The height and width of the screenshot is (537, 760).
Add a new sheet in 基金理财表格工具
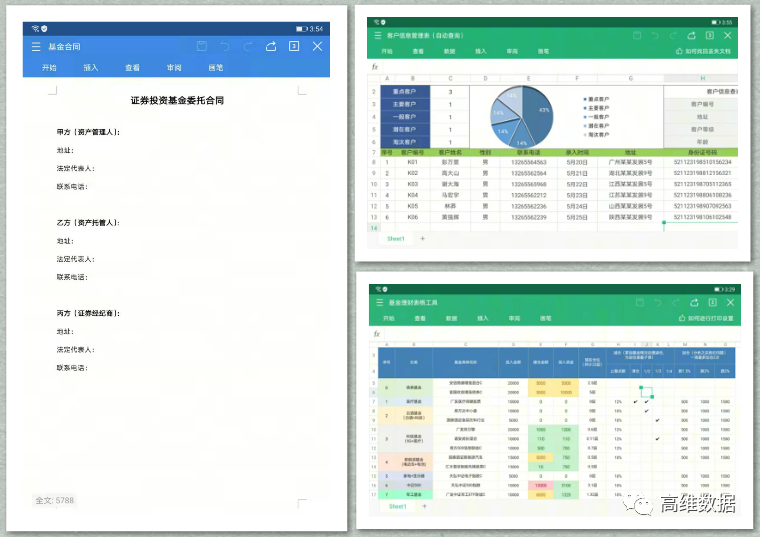422,506
